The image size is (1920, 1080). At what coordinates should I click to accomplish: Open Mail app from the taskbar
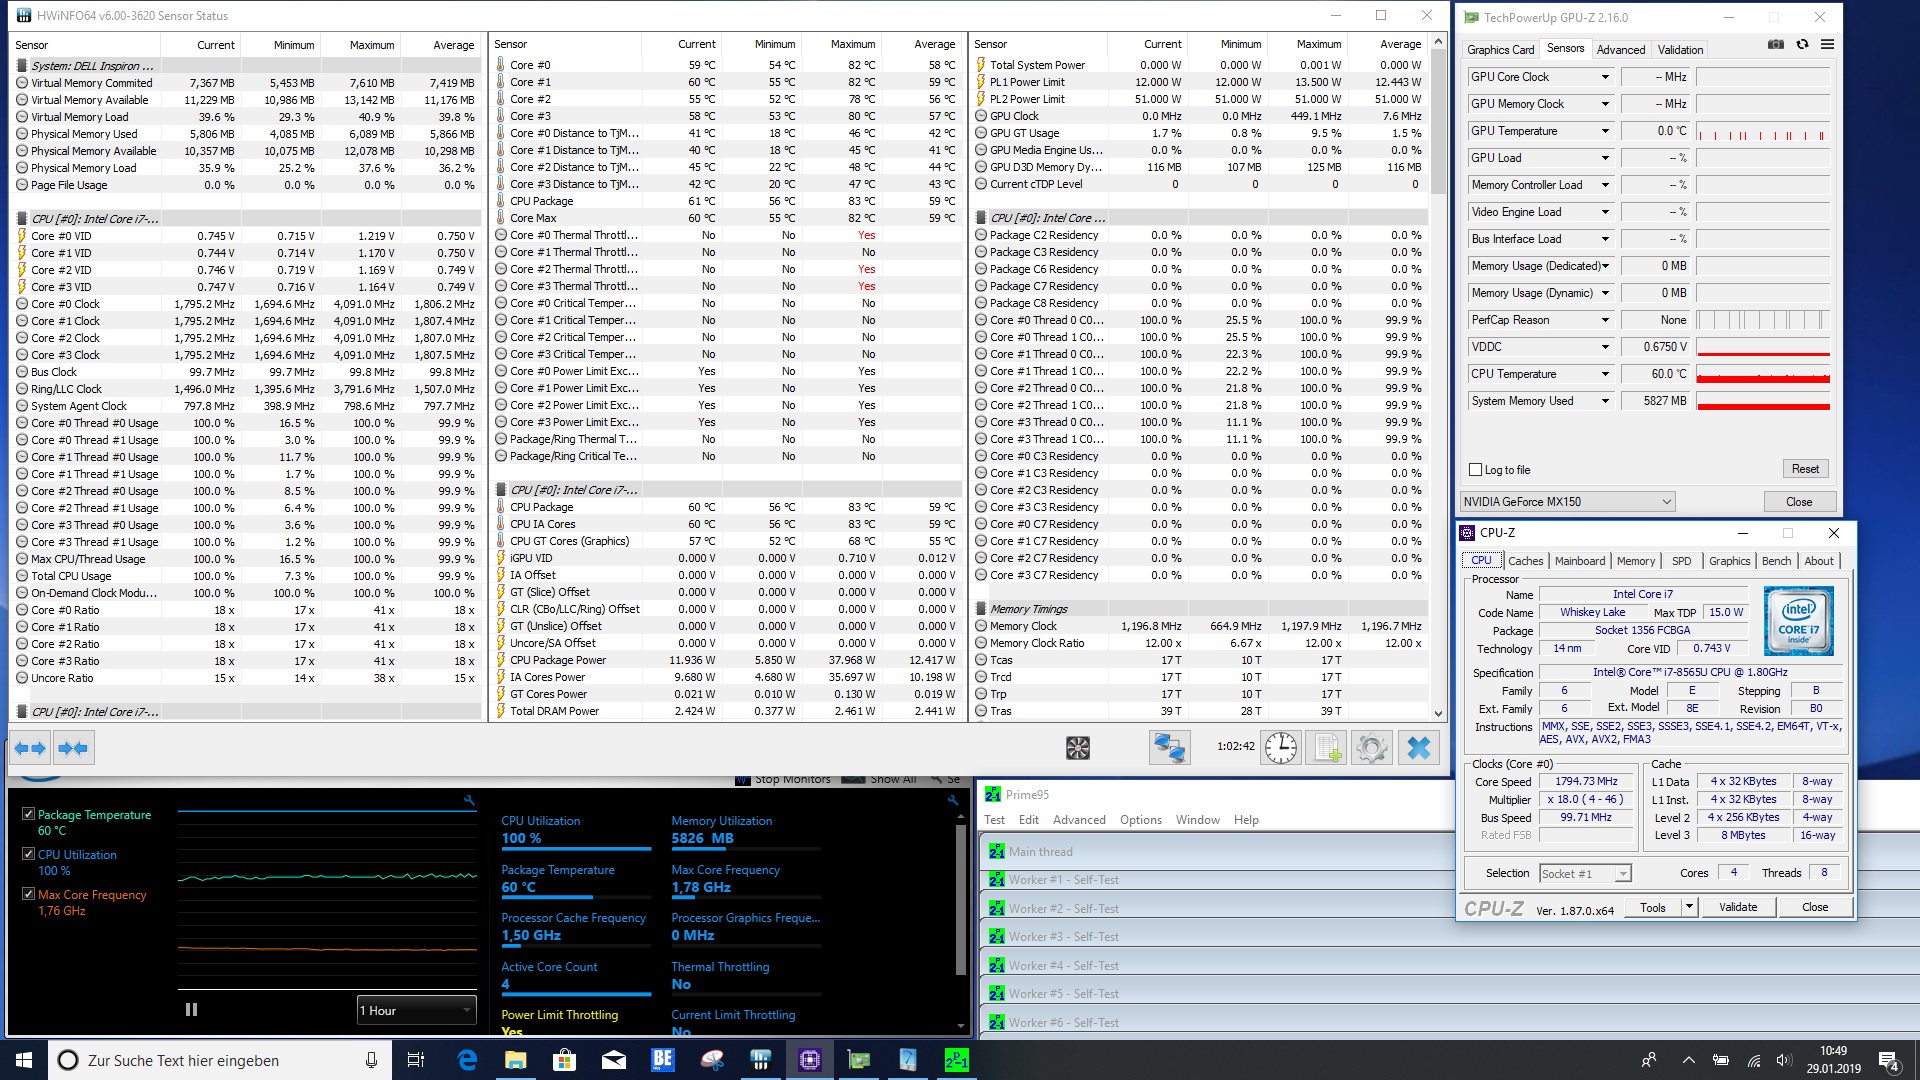point(613,1060)
